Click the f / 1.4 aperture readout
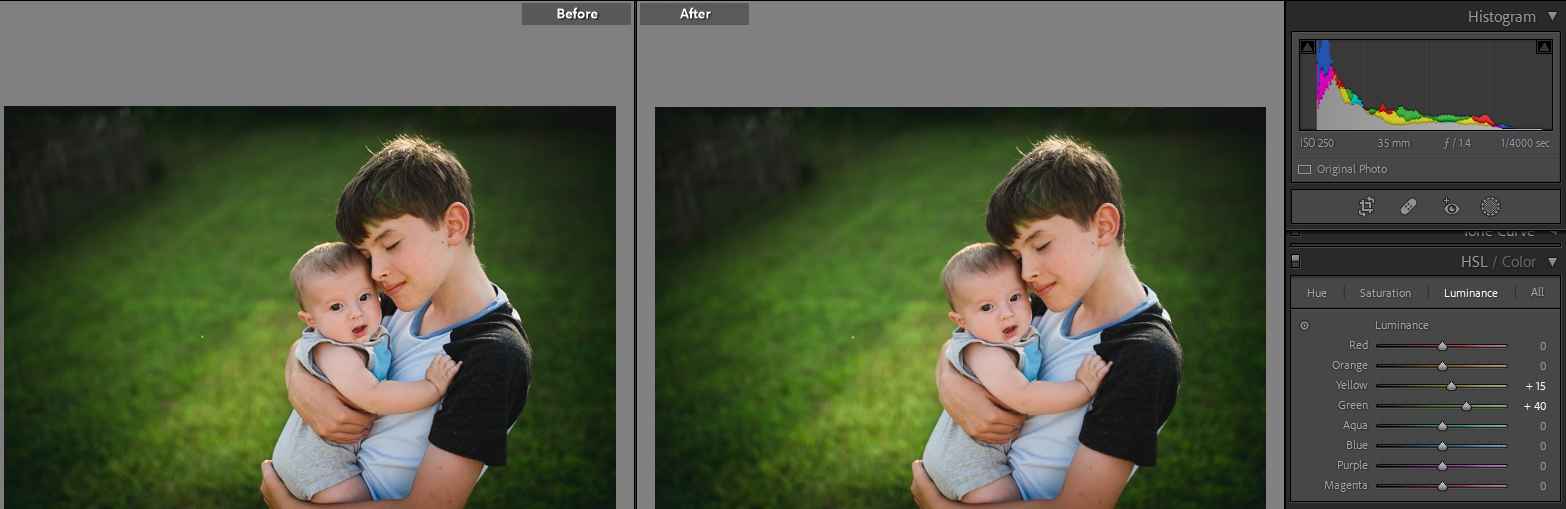Screen dimensions: 1566x509 tap(1457, 144)
